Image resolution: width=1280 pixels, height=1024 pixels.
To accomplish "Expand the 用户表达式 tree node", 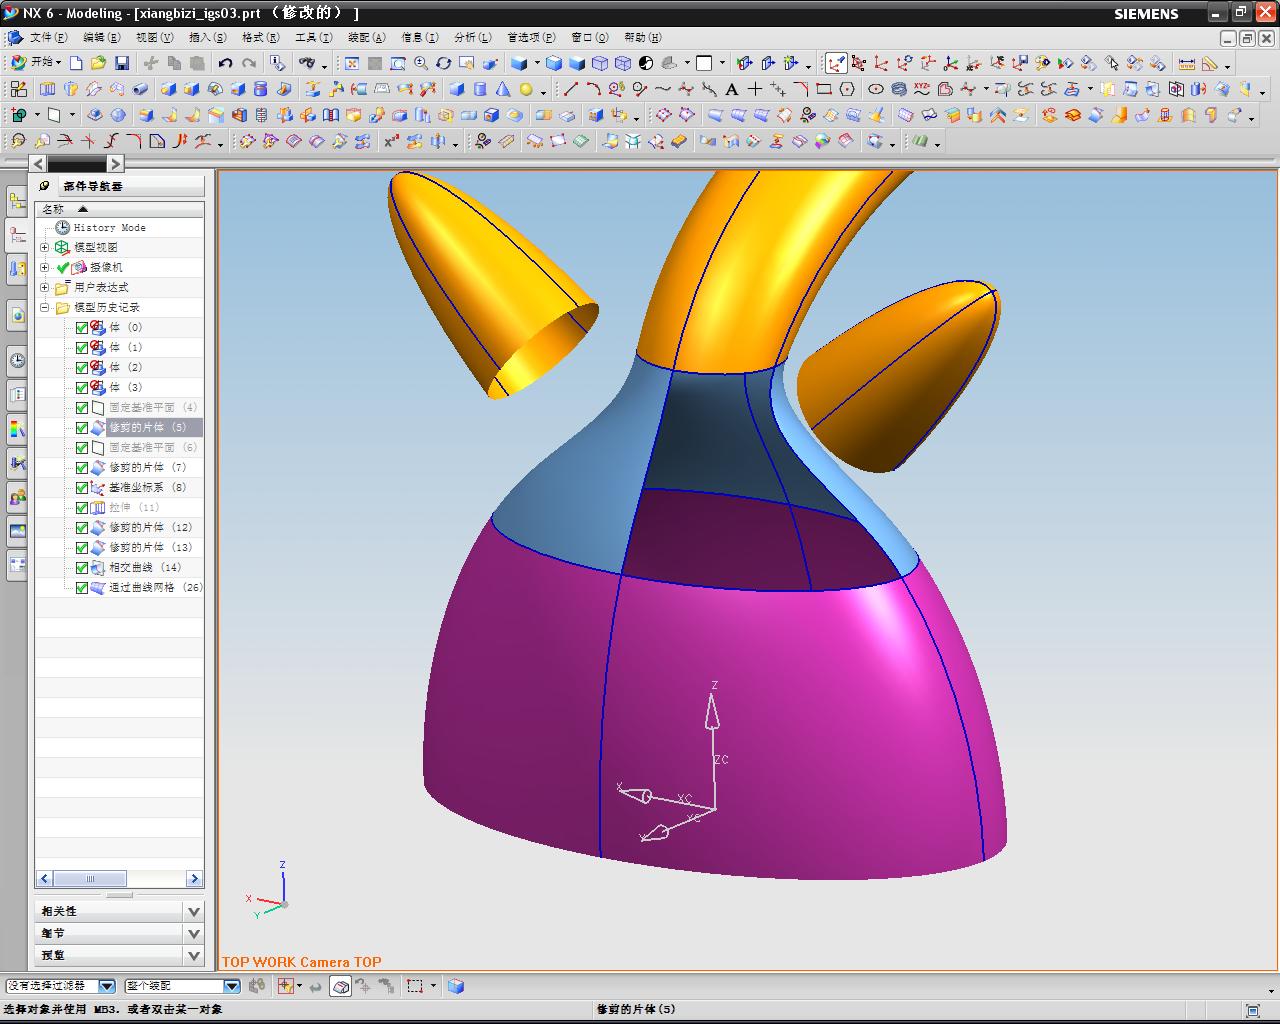I will pos(44,287).
